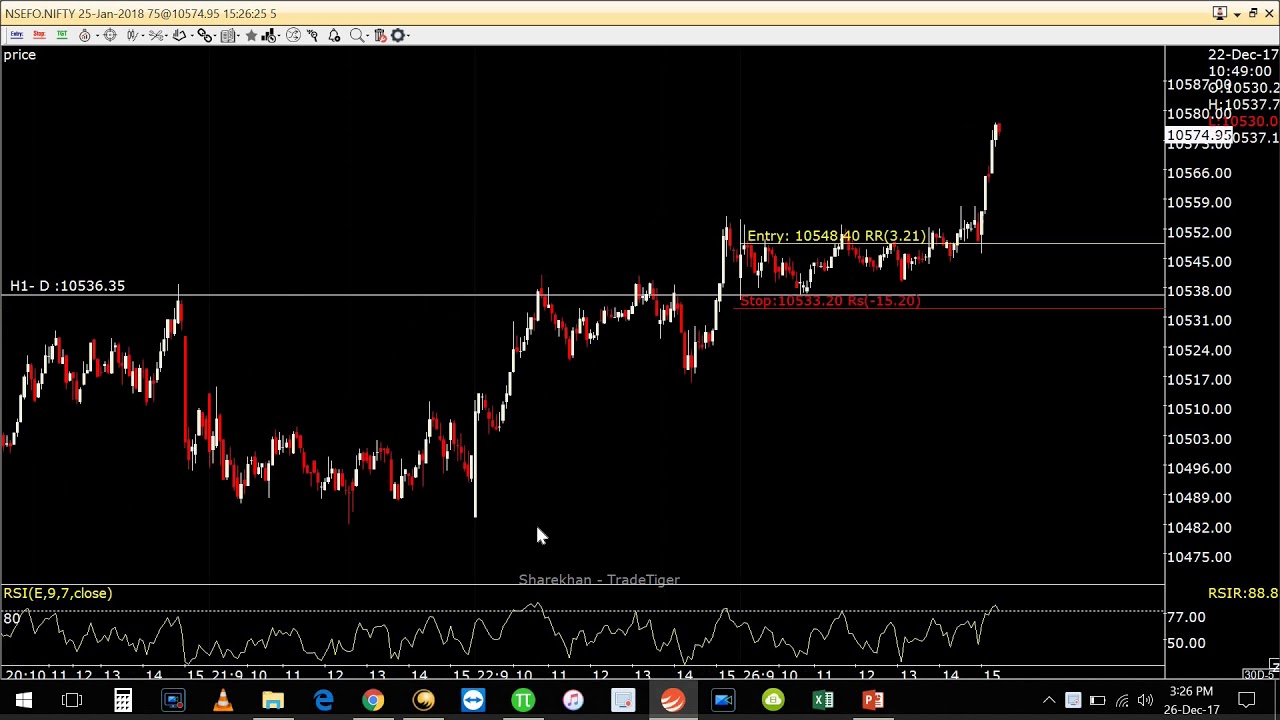Click the bar chart indicators icon
The image size is (1280, 720).
[x=269, y=35]
